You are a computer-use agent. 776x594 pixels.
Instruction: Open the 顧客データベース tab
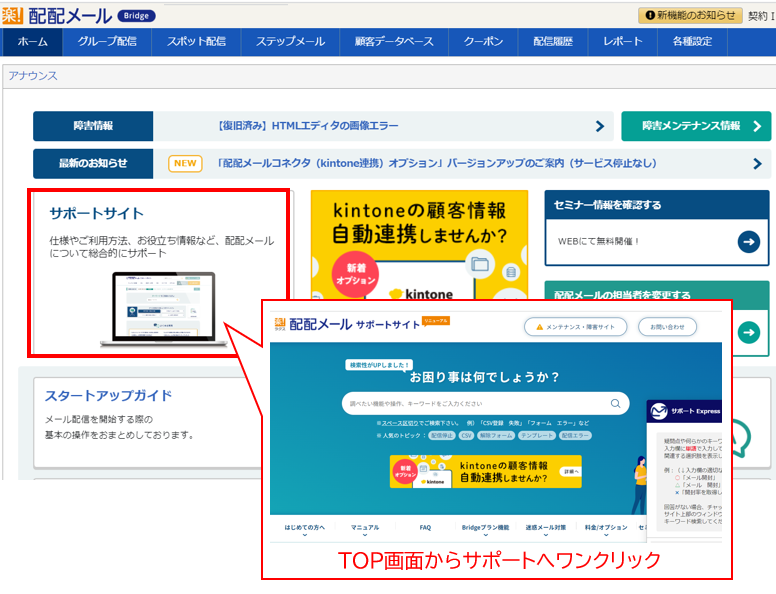tap(394, 42)
